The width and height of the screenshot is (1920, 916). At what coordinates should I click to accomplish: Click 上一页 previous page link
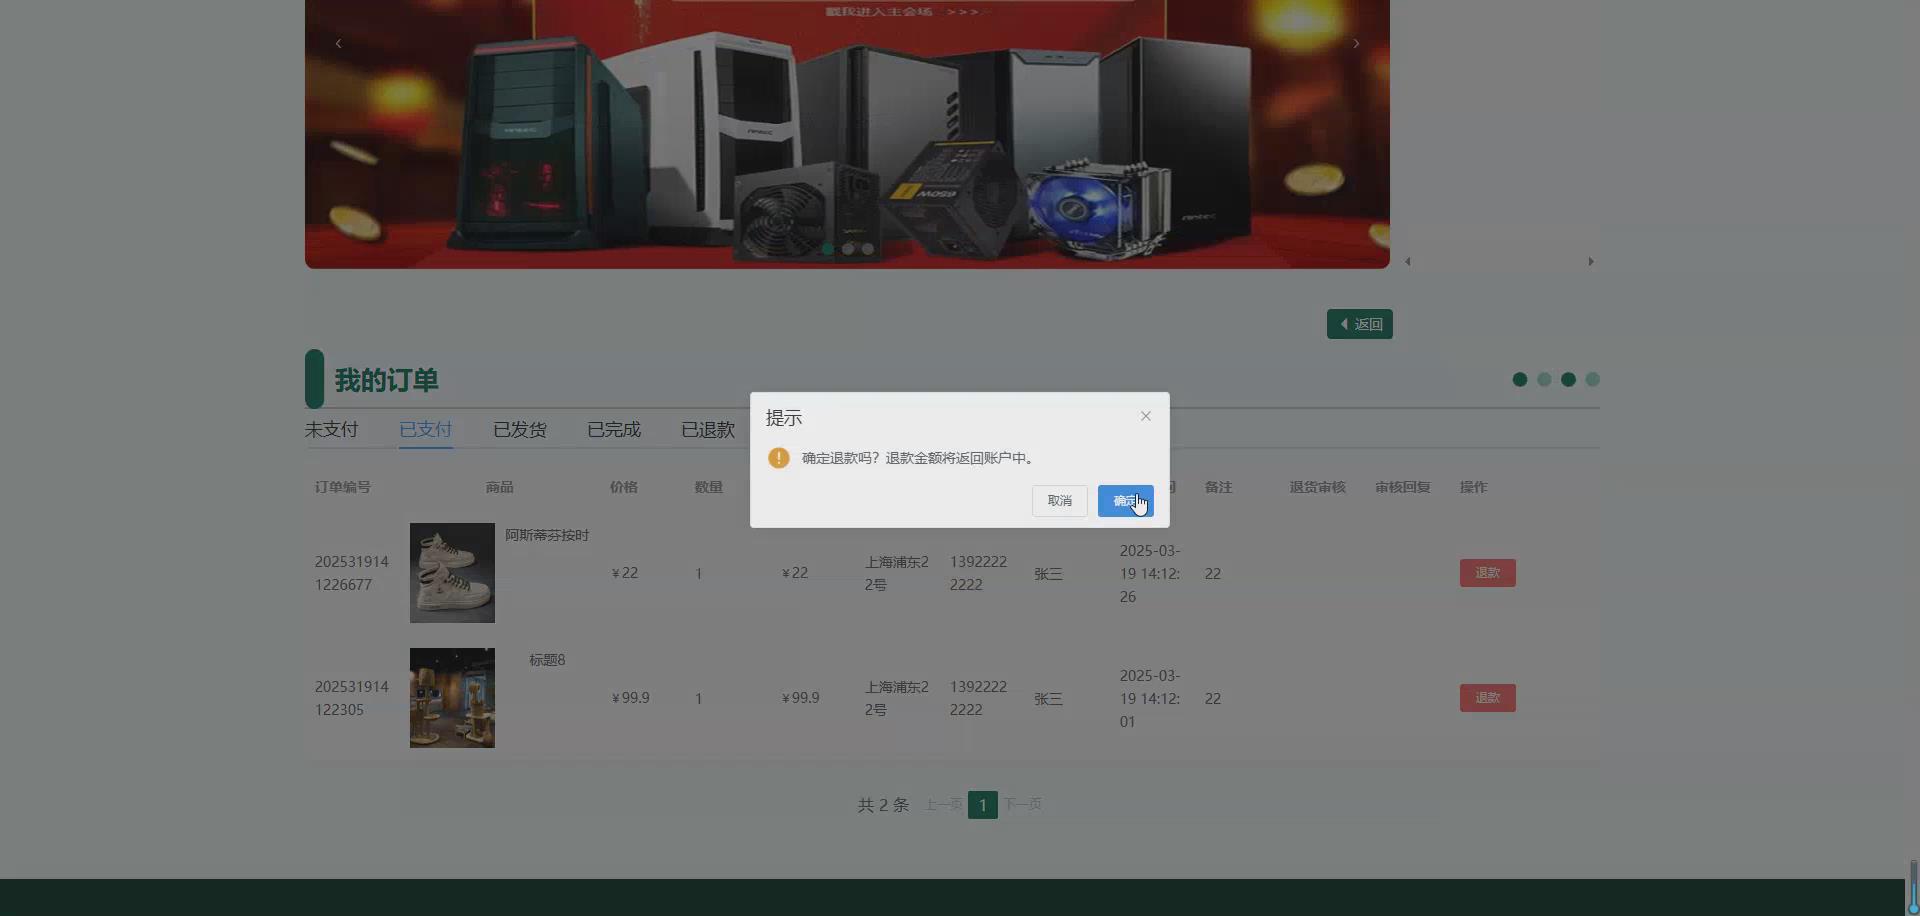(x=943, y=804)
